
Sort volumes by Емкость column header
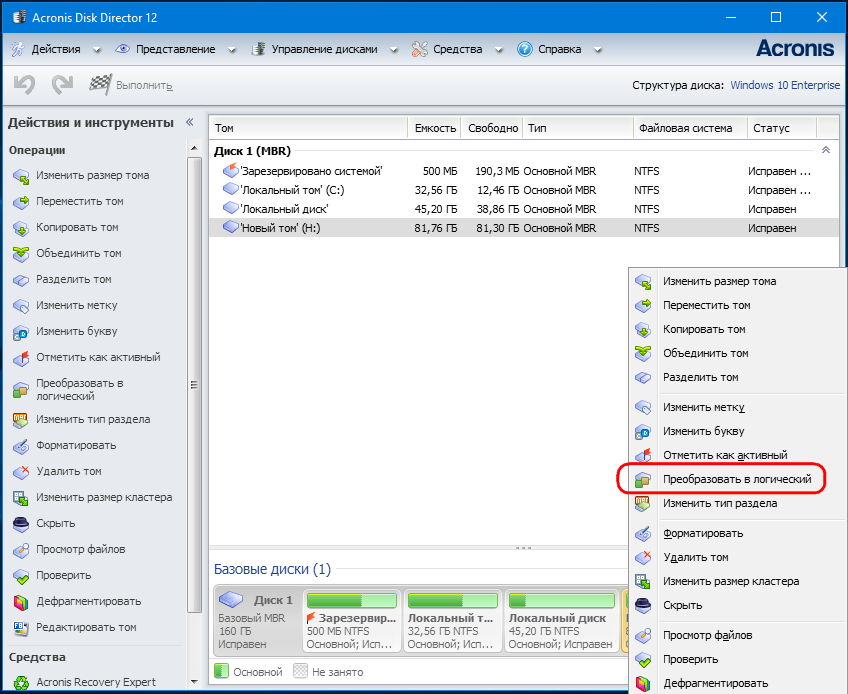pos(435,128)
